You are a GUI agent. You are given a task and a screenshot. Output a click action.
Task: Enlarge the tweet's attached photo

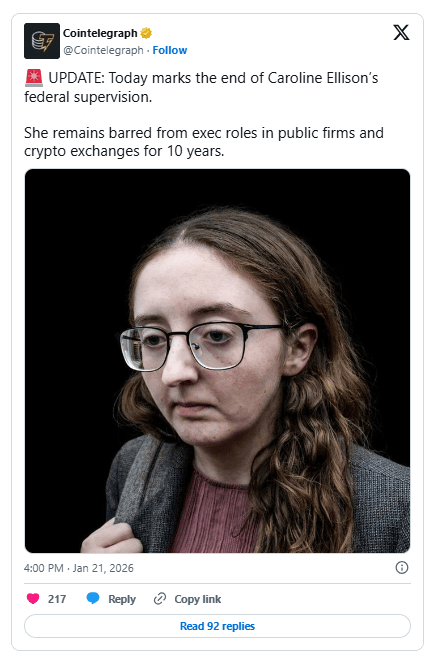point(217,361)
